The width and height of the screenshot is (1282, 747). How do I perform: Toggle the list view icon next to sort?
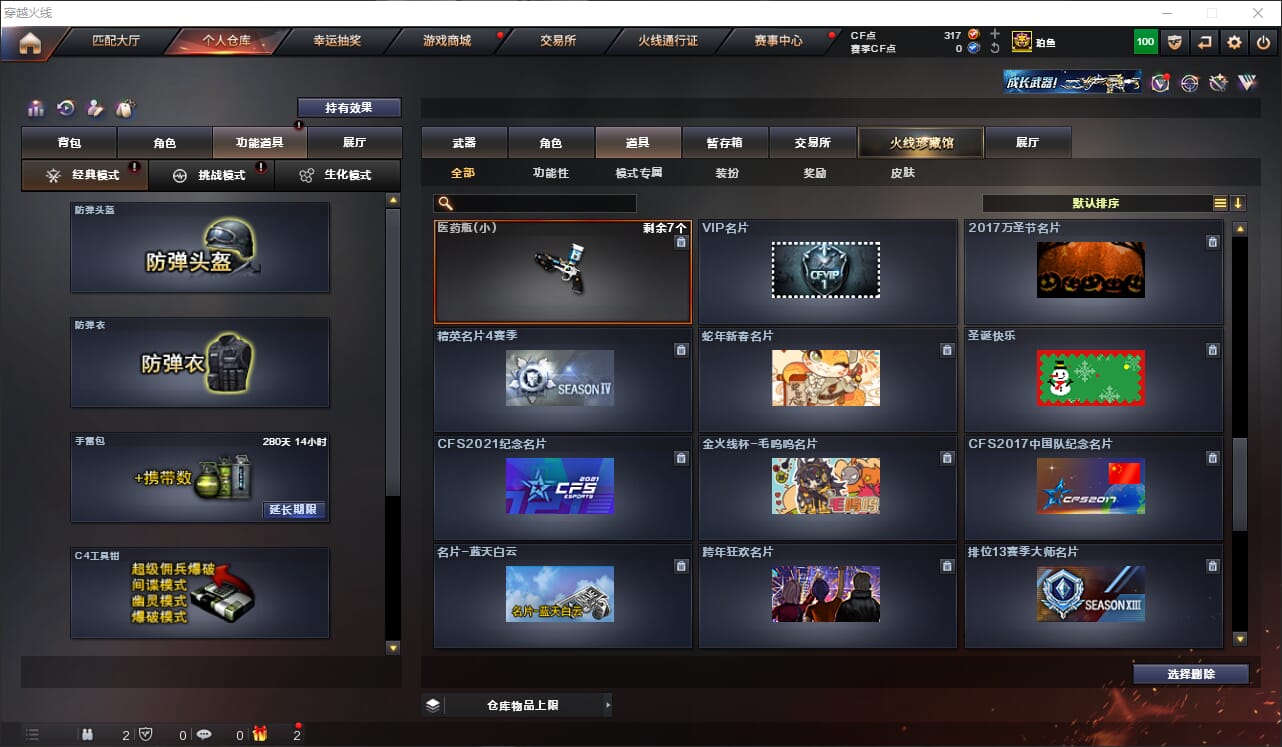click(x=1220, y=203)
